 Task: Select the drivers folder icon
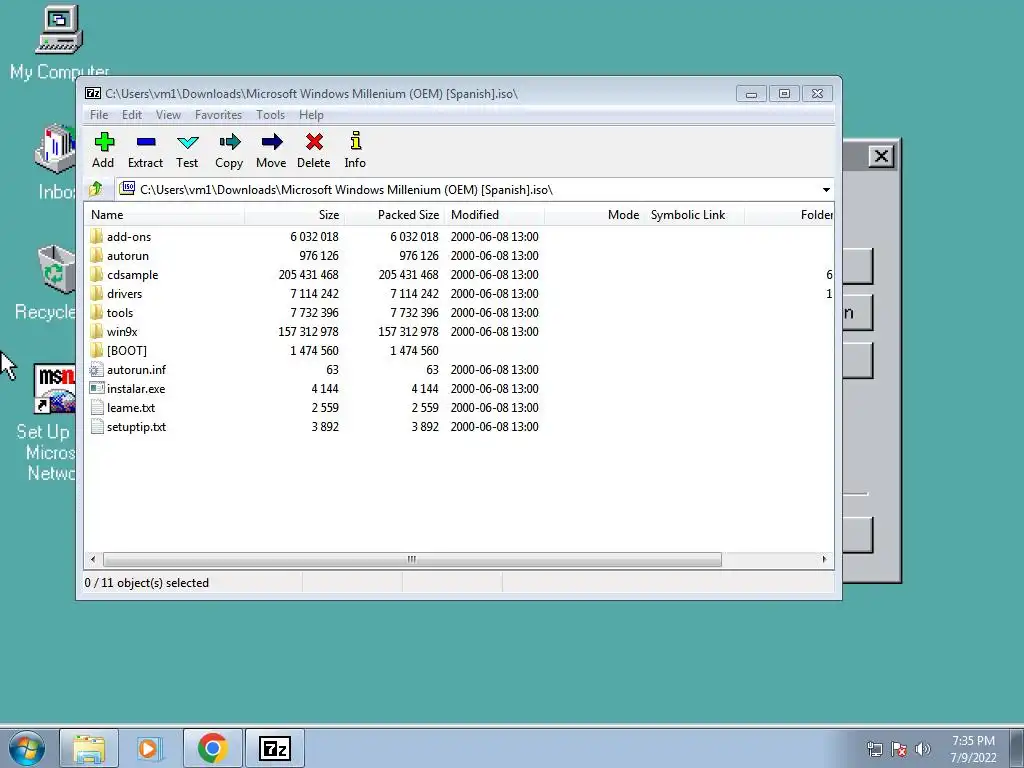pyautogui.click(x=97, y=293)
